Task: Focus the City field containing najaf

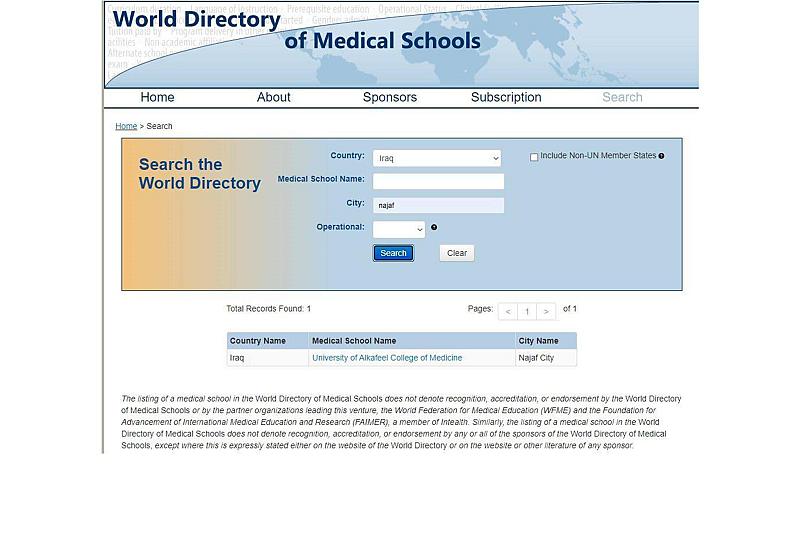Action: point(438,205)
